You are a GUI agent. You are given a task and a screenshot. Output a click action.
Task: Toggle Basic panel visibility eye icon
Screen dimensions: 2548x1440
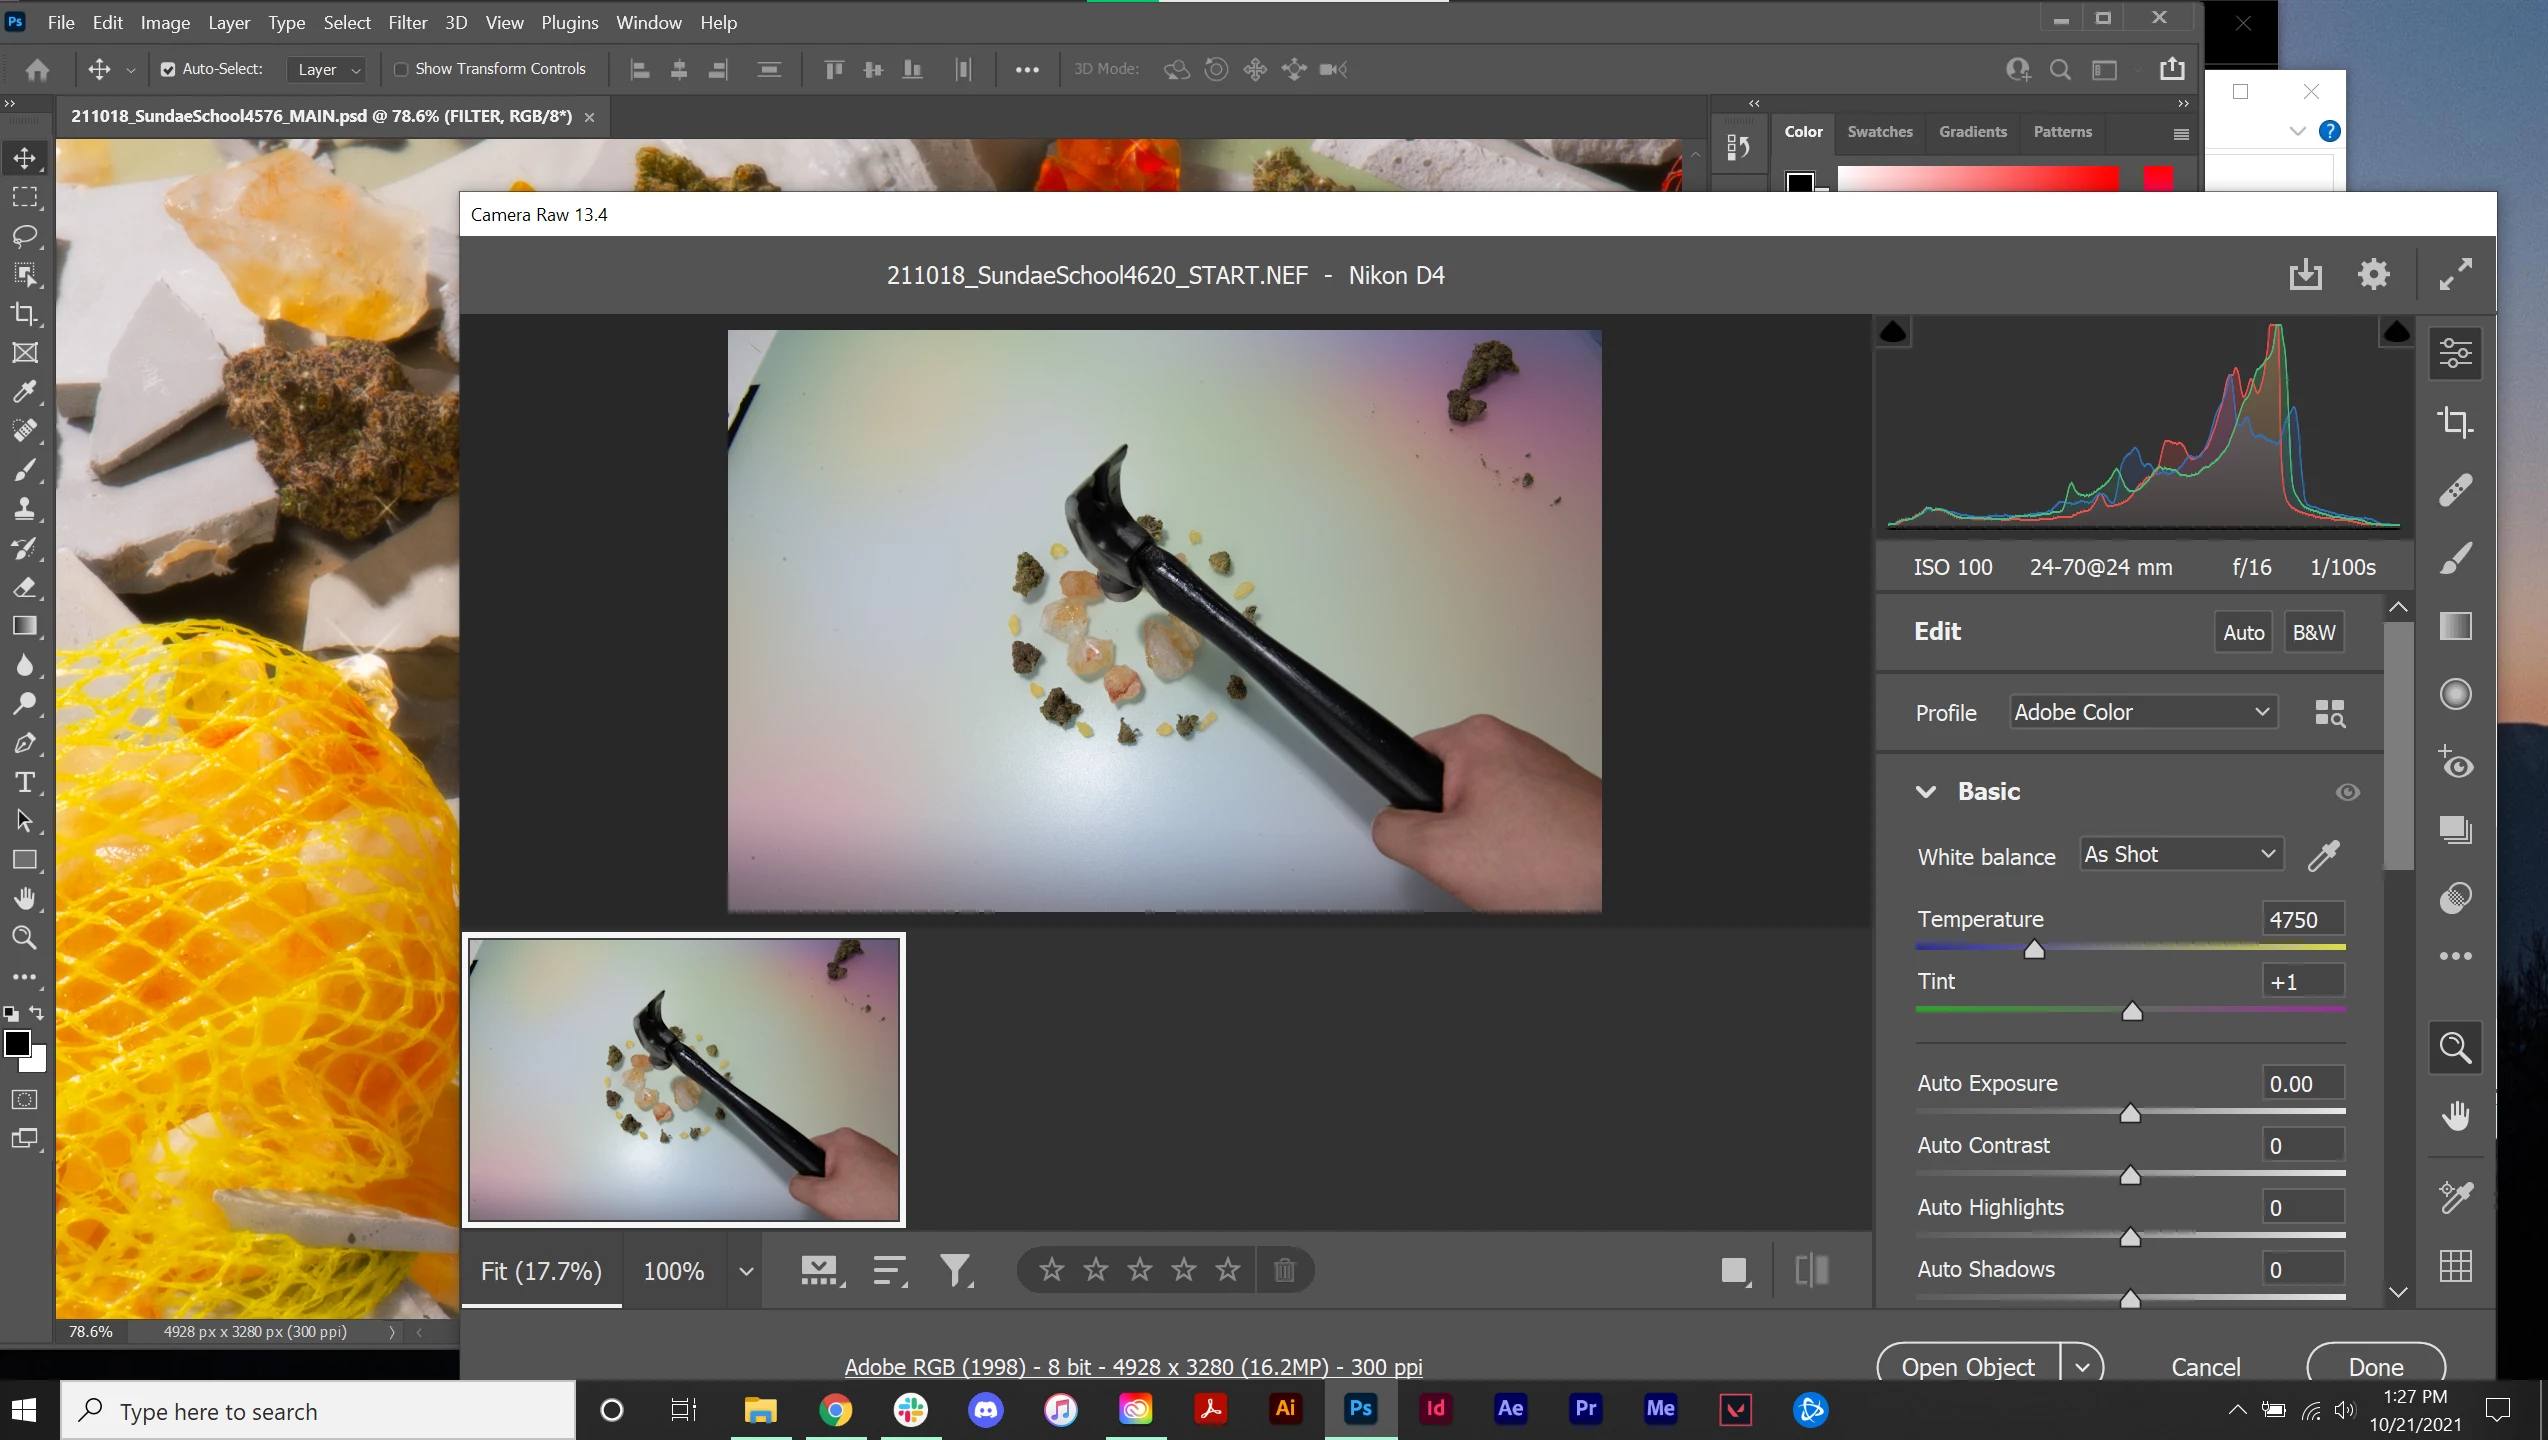click(x=2347, y=792)
